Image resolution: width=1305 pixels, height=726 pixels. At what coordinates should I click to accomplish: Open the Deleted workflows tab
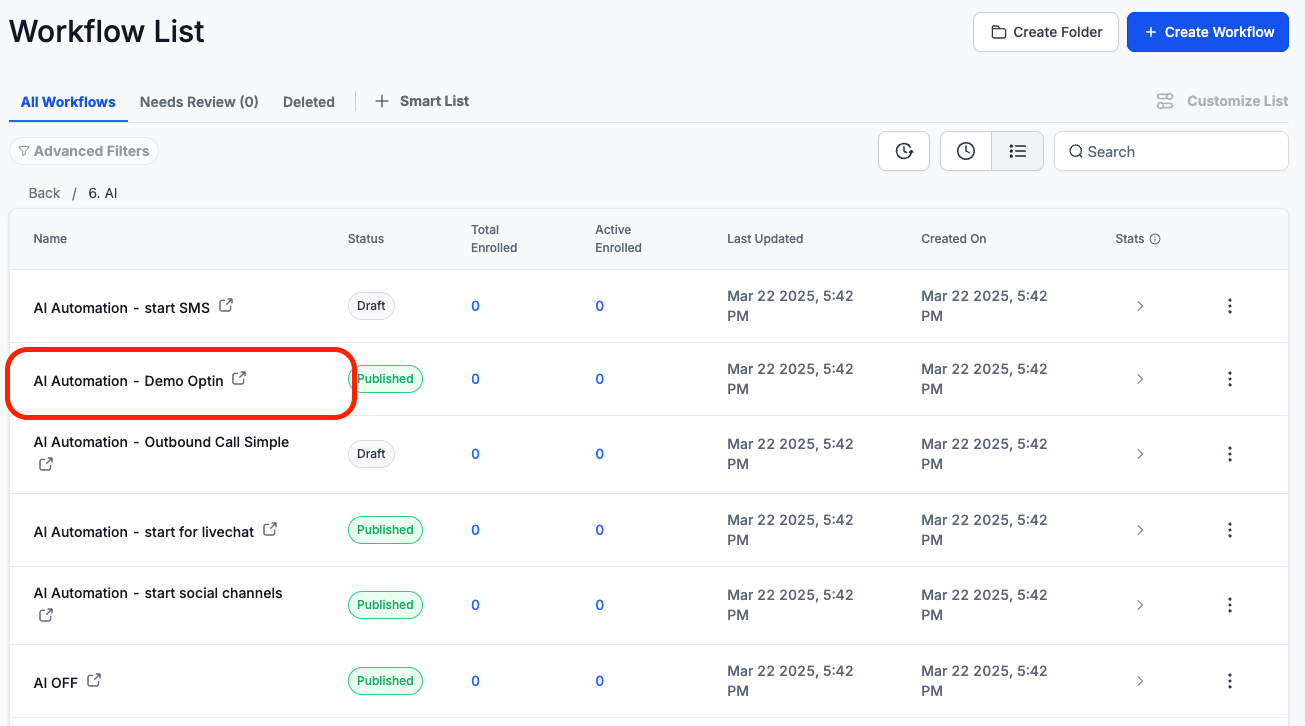pos(308,102)
